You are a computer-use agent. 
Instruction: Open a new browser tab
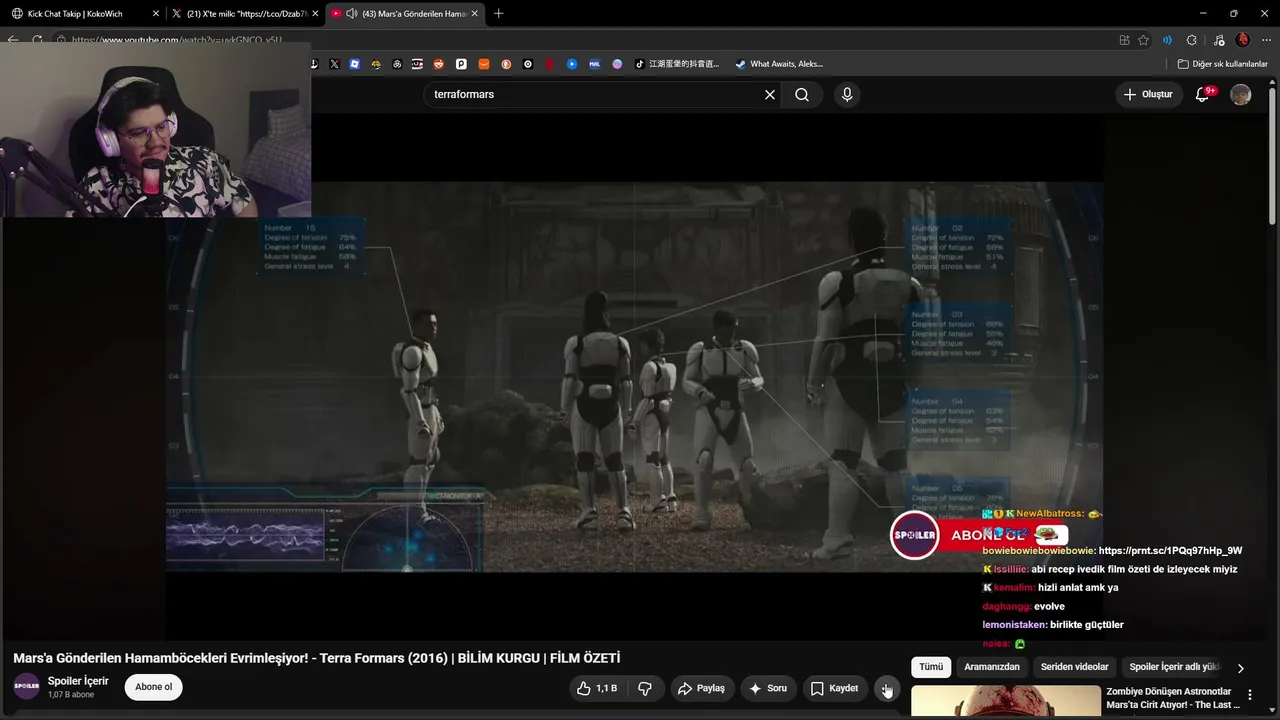point(499,14)
